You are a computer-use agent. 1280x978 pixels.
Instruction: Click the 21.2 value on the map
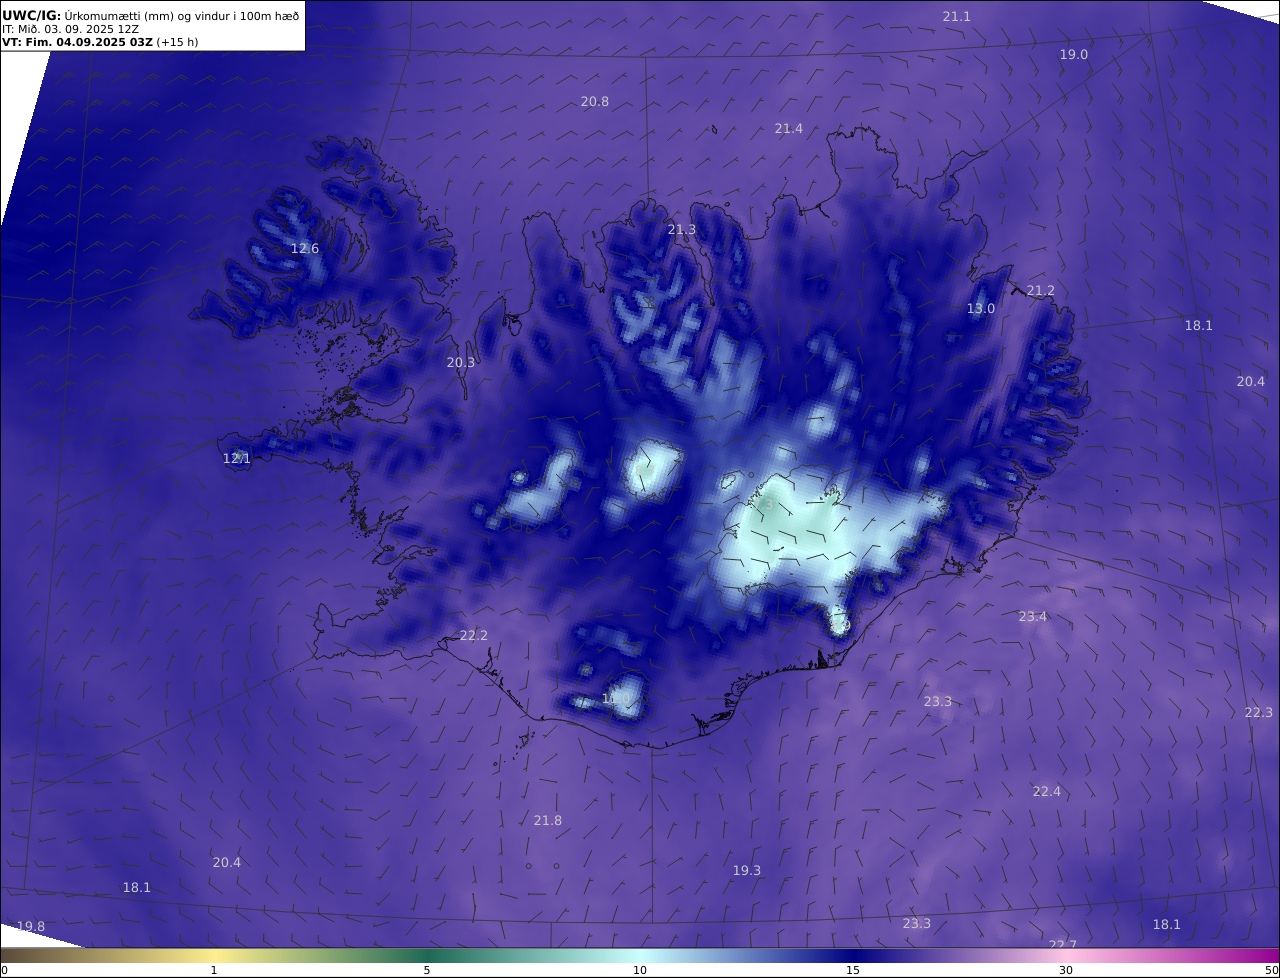1041,290
